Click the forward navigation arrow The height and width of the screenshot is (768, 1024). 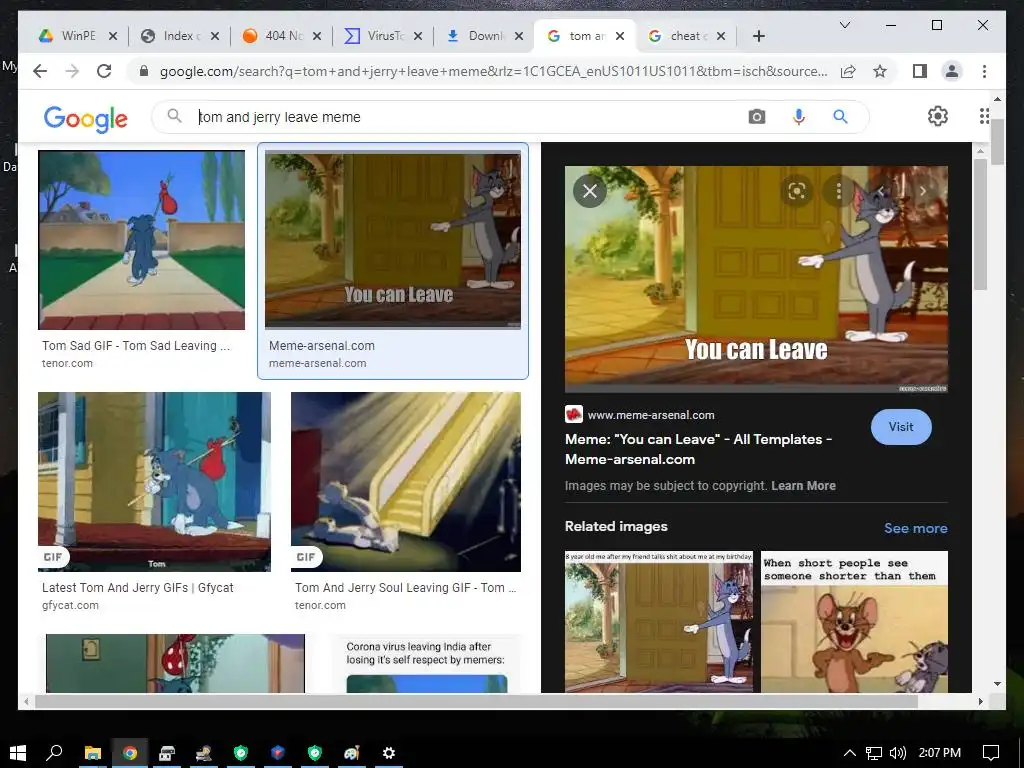(72, 71)
